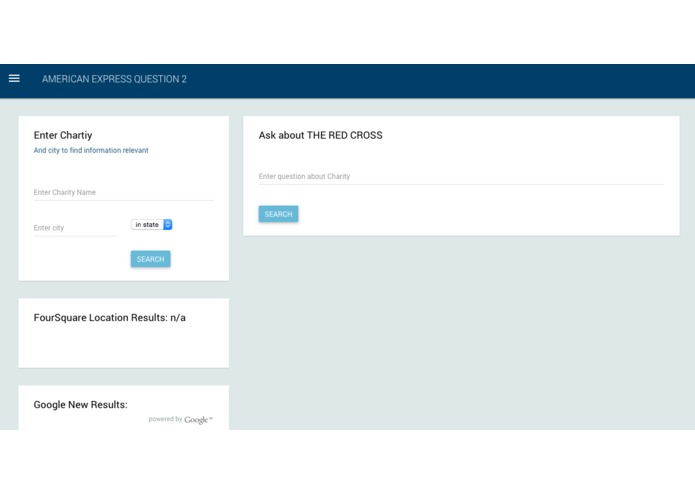The height and width of the screenshot is (494, 695).
Task: Click FourSquare Location Results: n/a heading
Action: pyautogui.click(x=109, y=318)
